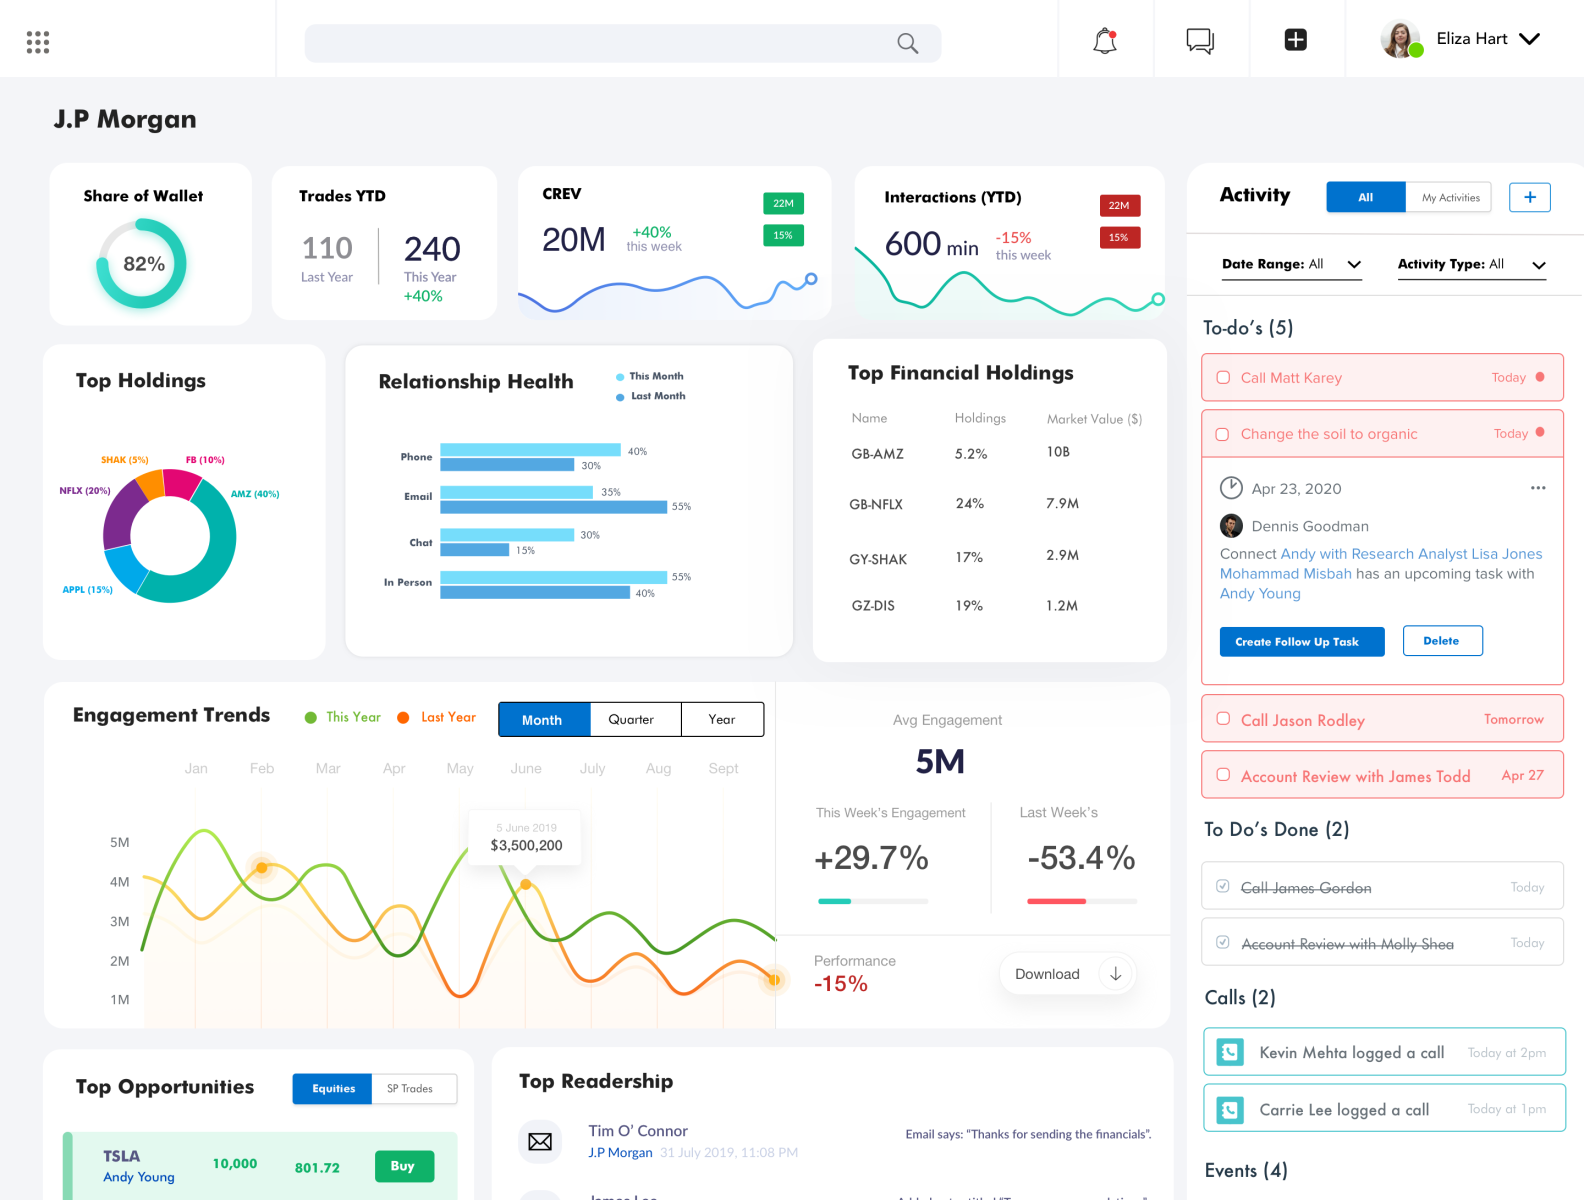
Task: Switch to SP Trades tab
Action: [414, 1088]
